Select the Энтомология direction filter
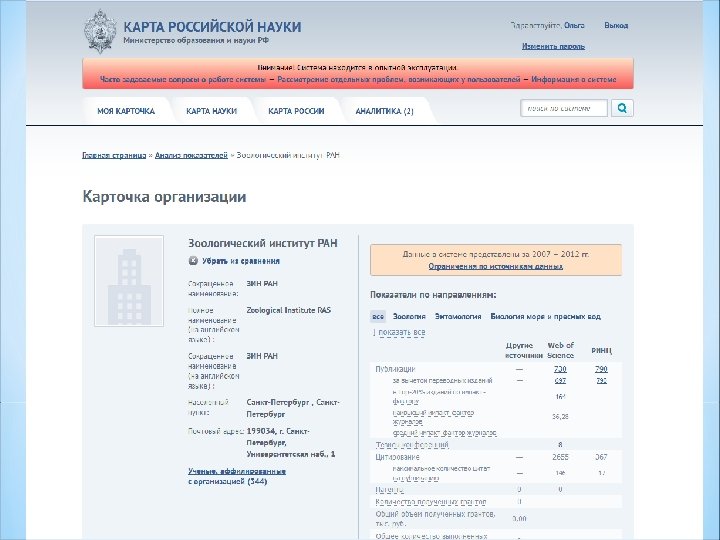The height and width of the screenshot is (540, 720). coord(458,316)
